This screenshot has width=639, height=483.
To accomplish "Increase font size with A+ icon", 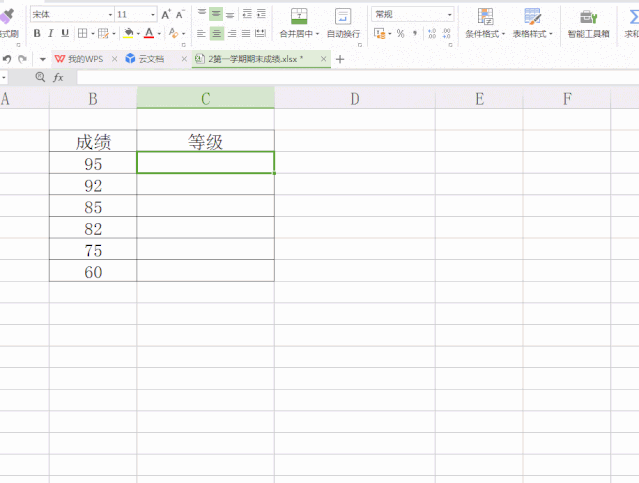I will pos(165,15).
